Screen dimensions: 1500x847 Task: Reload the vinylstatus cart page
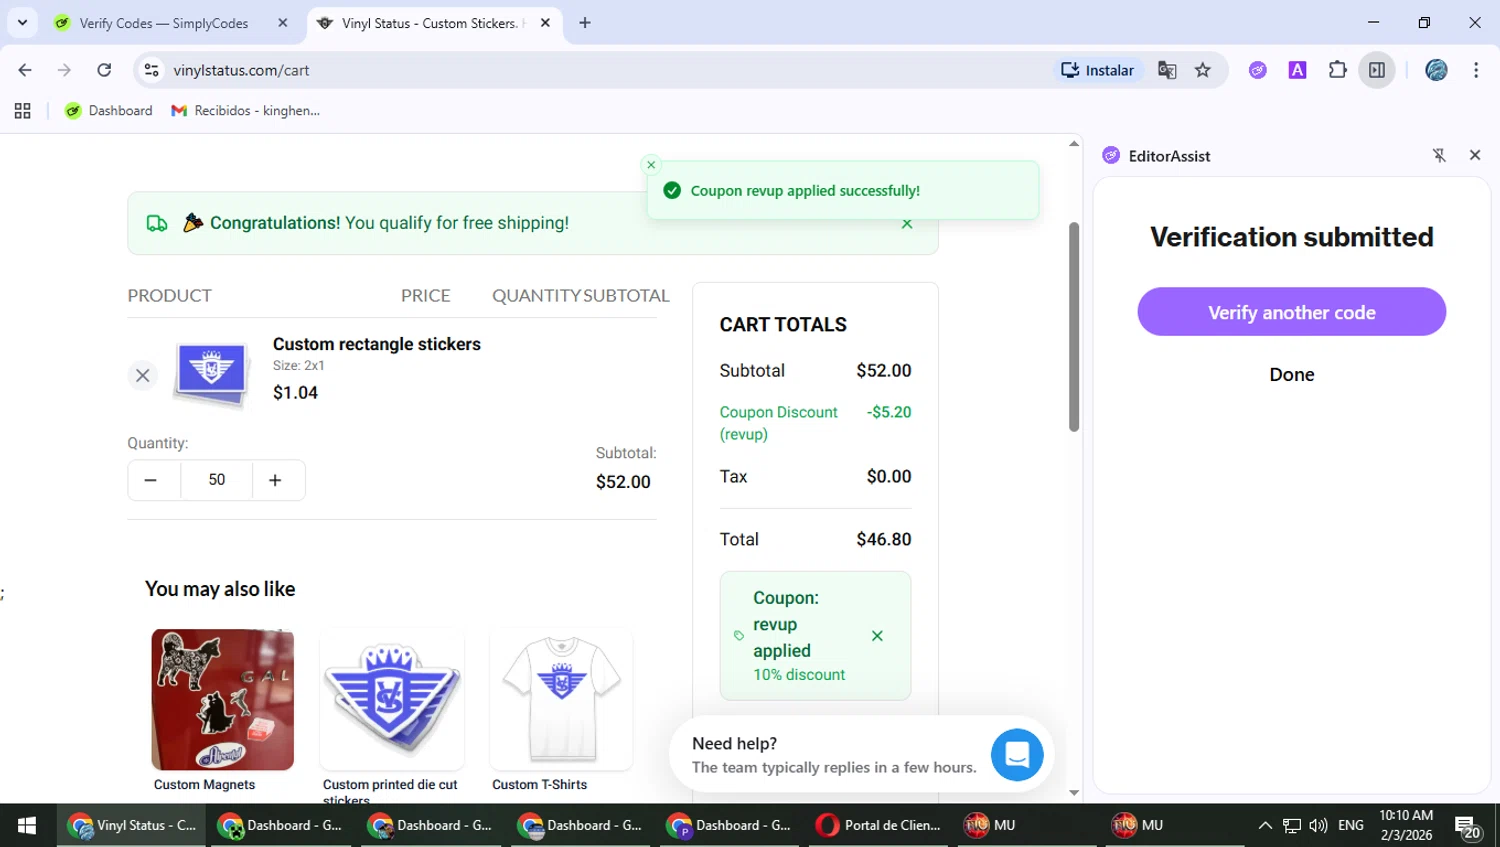pos(104,70)
